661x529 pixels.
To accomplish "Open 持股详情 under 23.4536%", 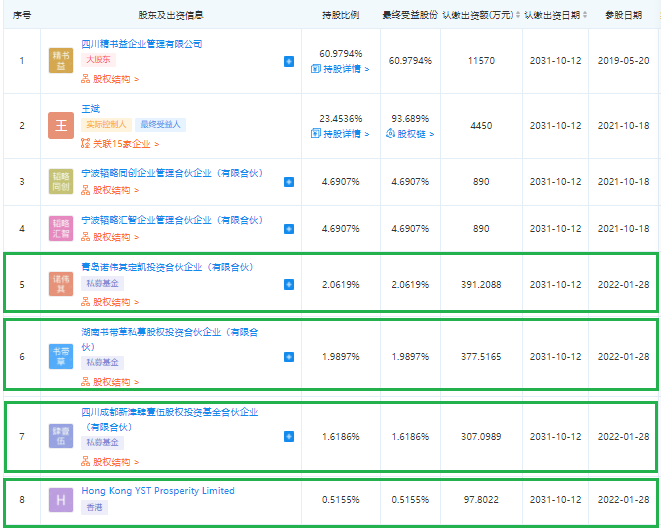I will pyautogui.click(x=340, y=134).
